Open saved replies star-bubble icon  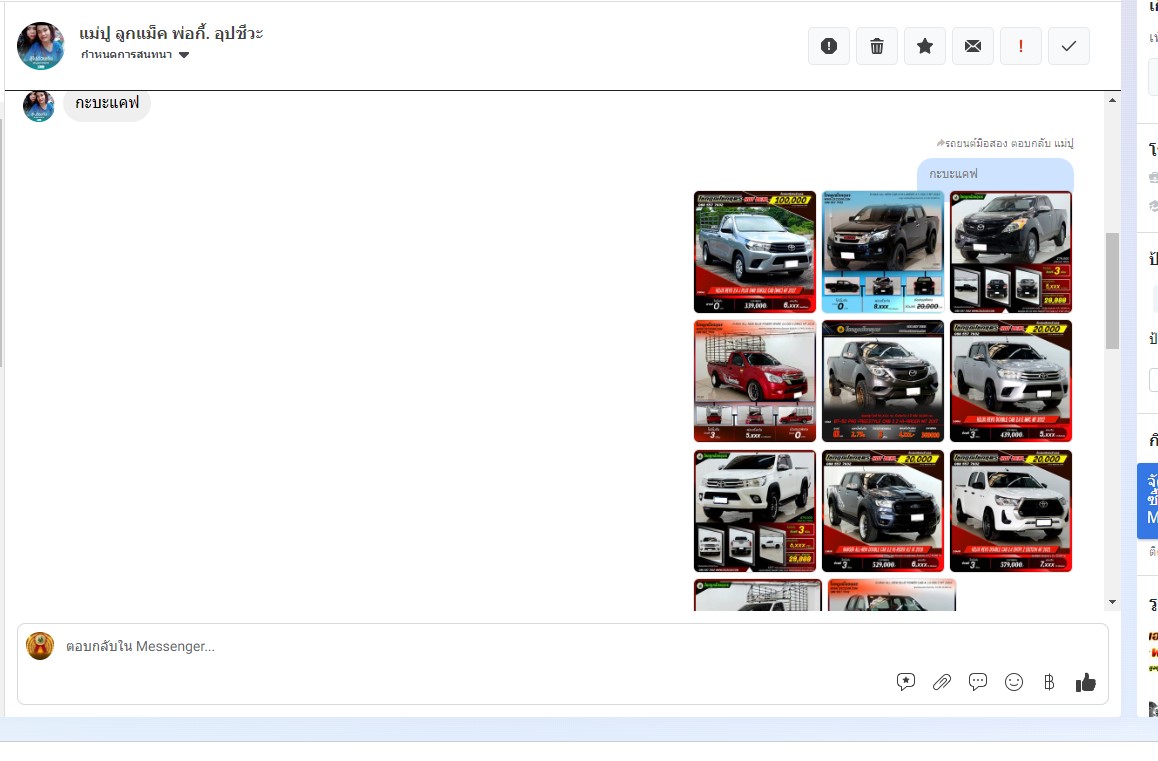click(905, 682)
